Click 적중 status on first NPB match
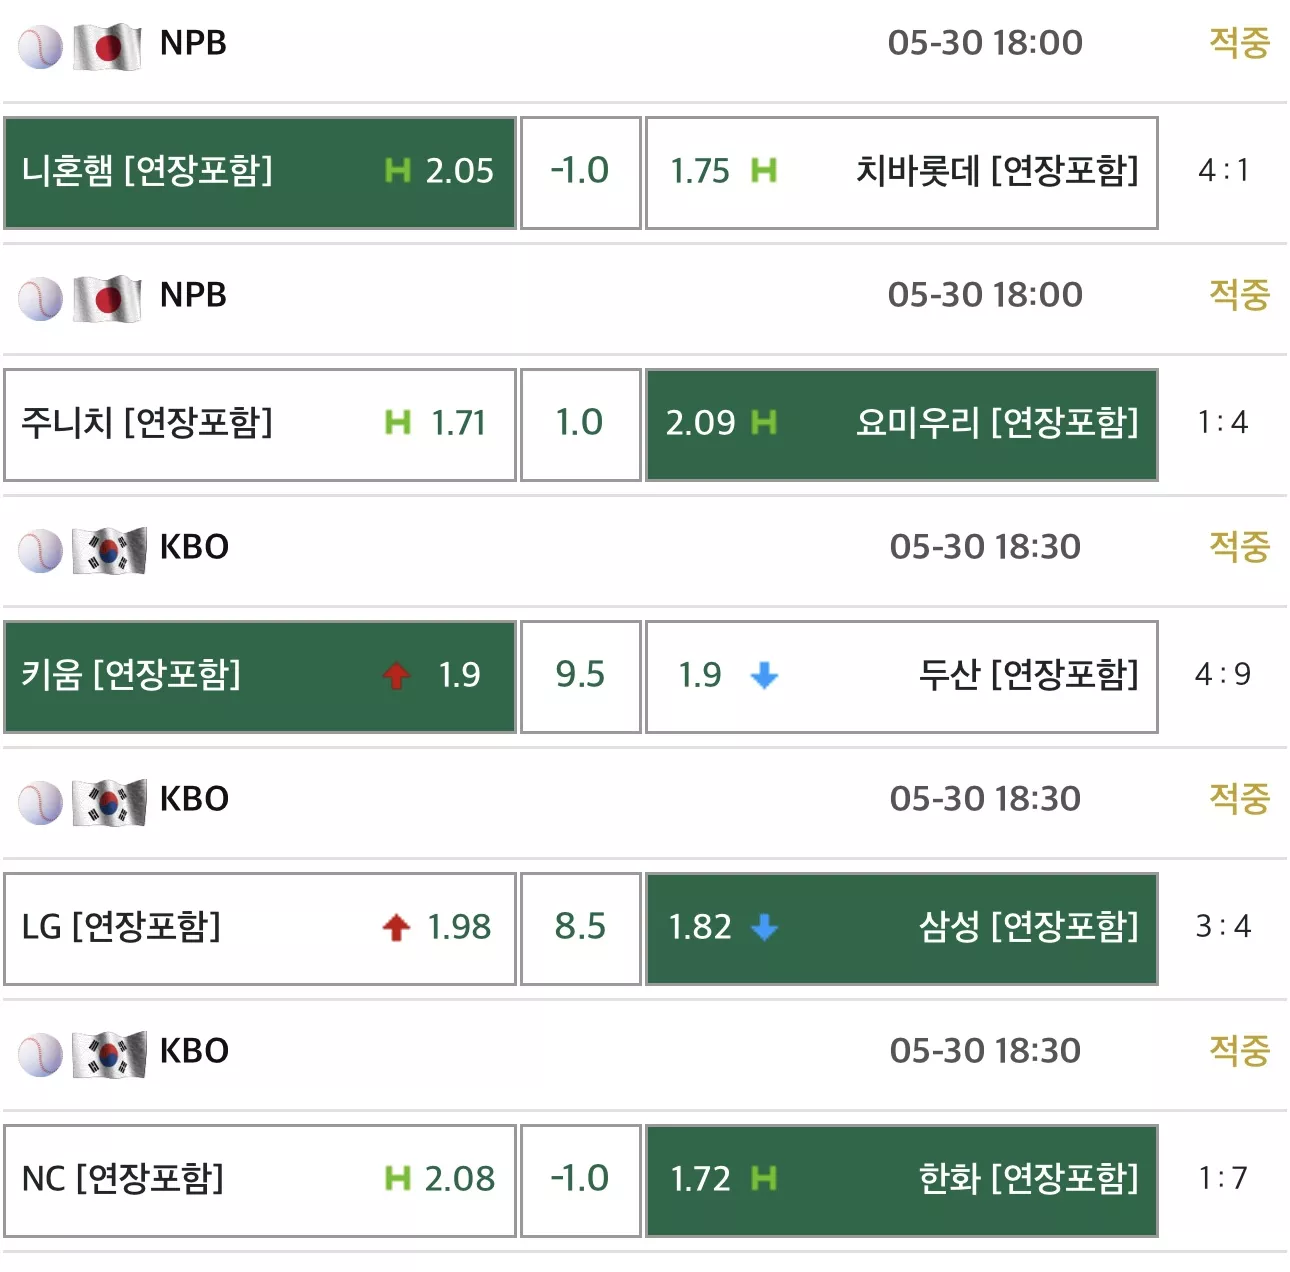Screen dimensions: 1290x1272 click(1239, 43)
